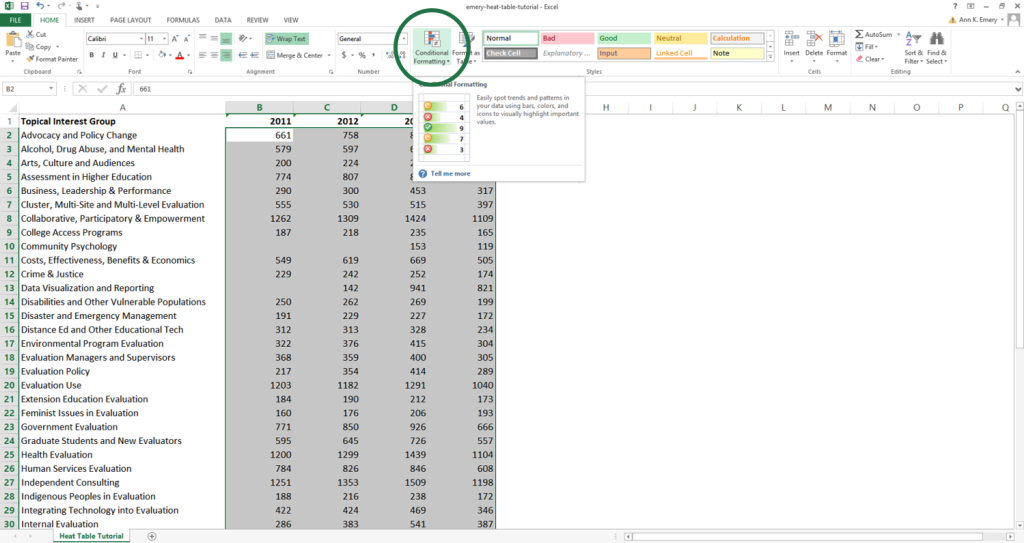Viewport: 1024px width, 543px height.
Task: Open Conditional Formatting menu
Action: click(431, 48)
